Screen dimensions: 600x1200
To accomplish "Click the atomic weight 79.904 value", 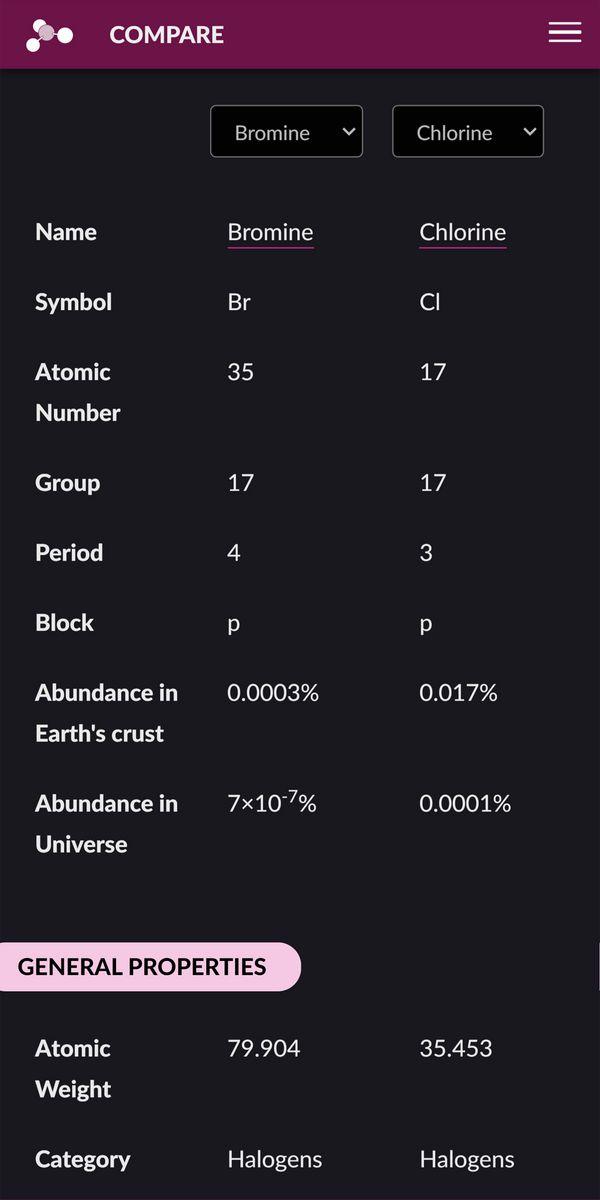I will click(264, 1049).
